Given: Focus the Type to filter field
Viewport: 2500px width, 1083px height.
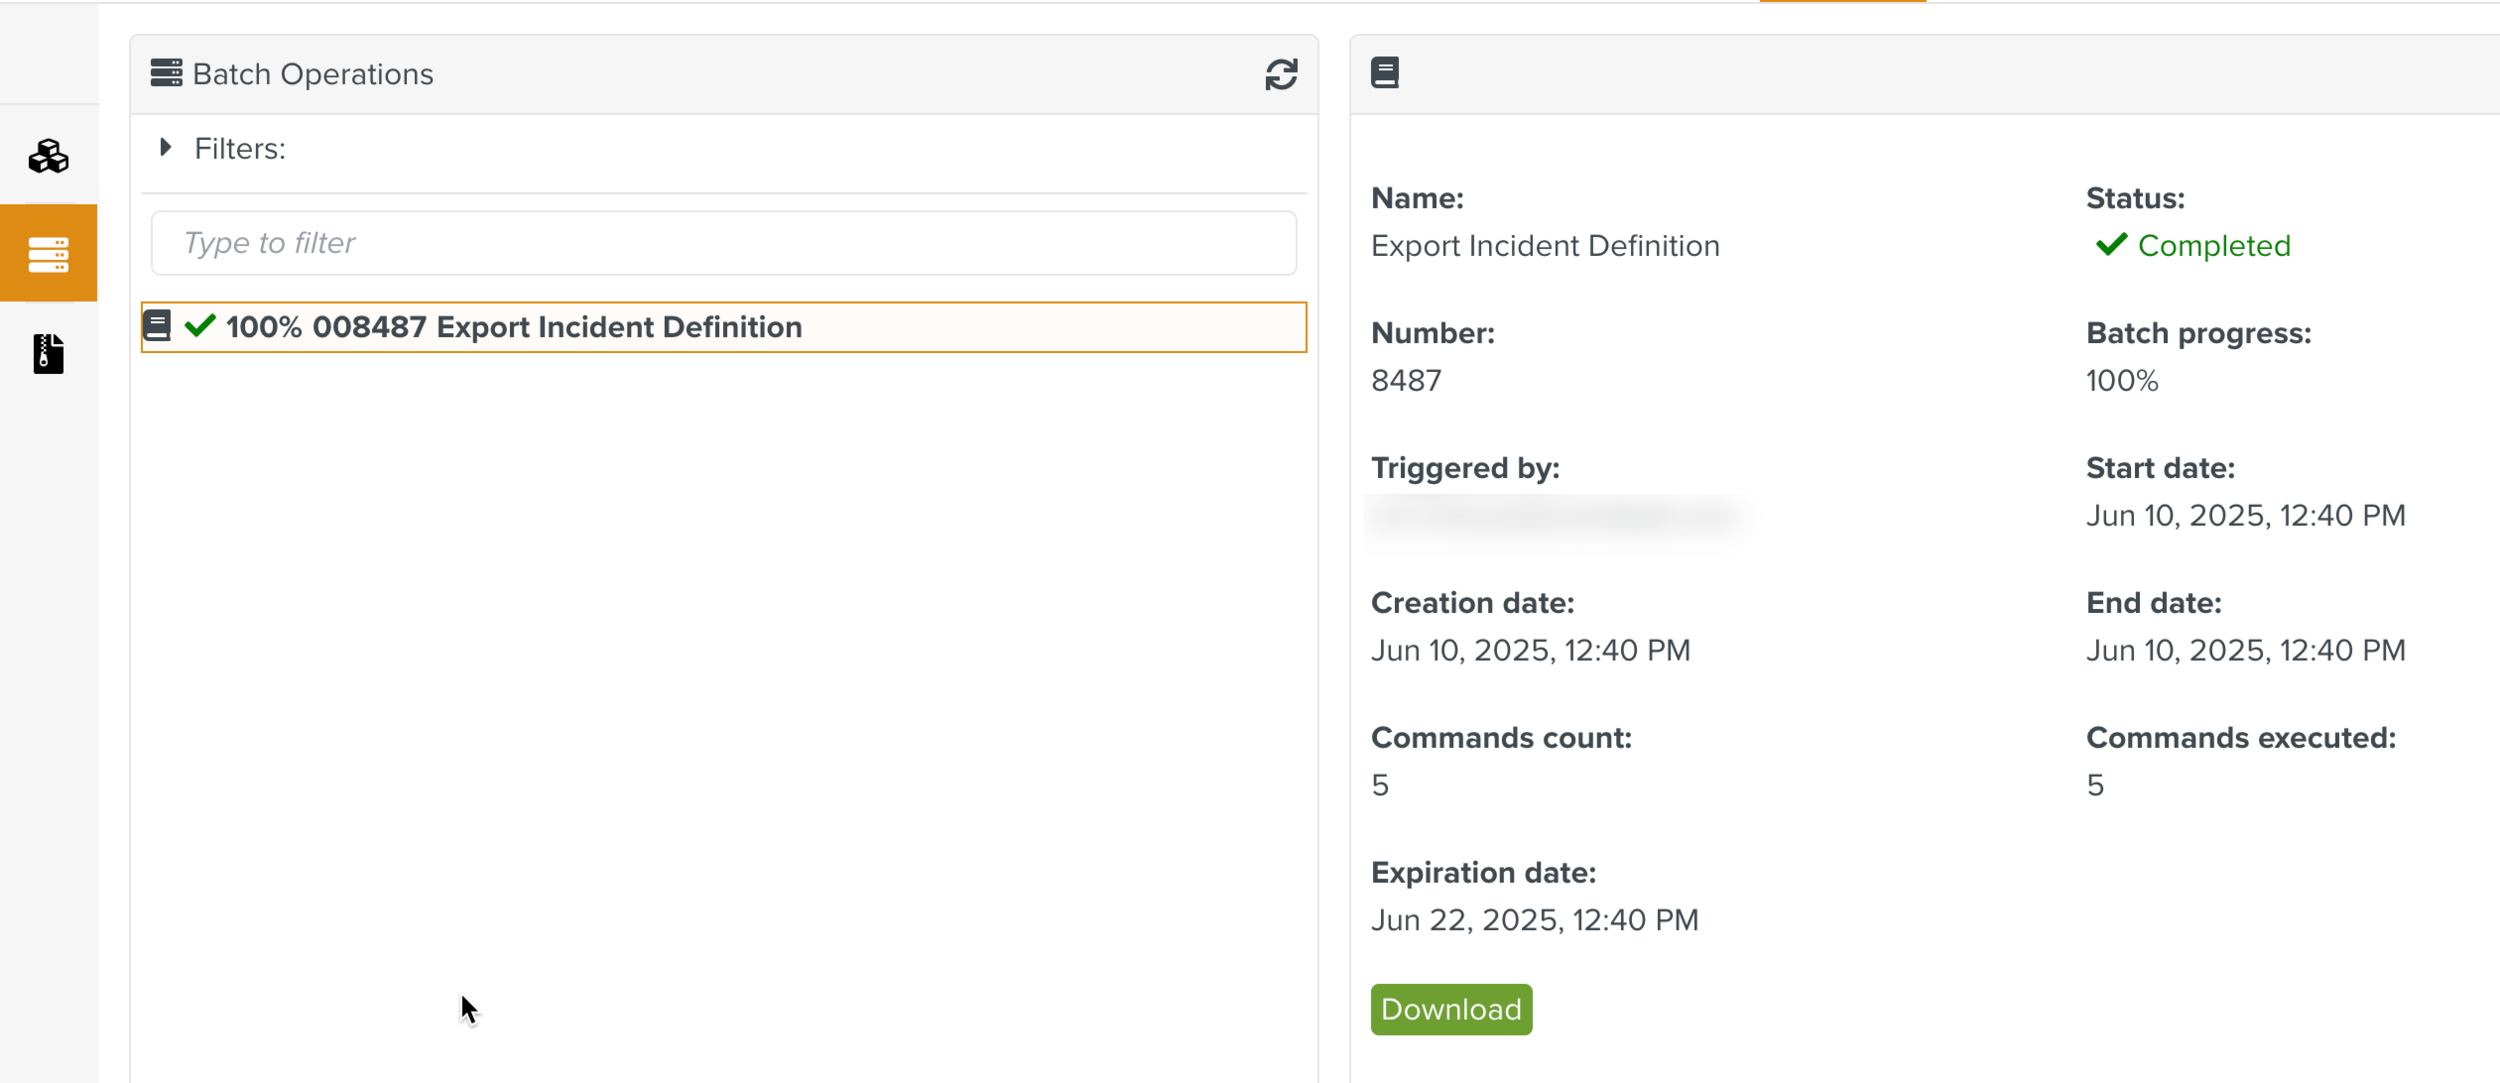Looking at the screenshot, I should [723, 243].
